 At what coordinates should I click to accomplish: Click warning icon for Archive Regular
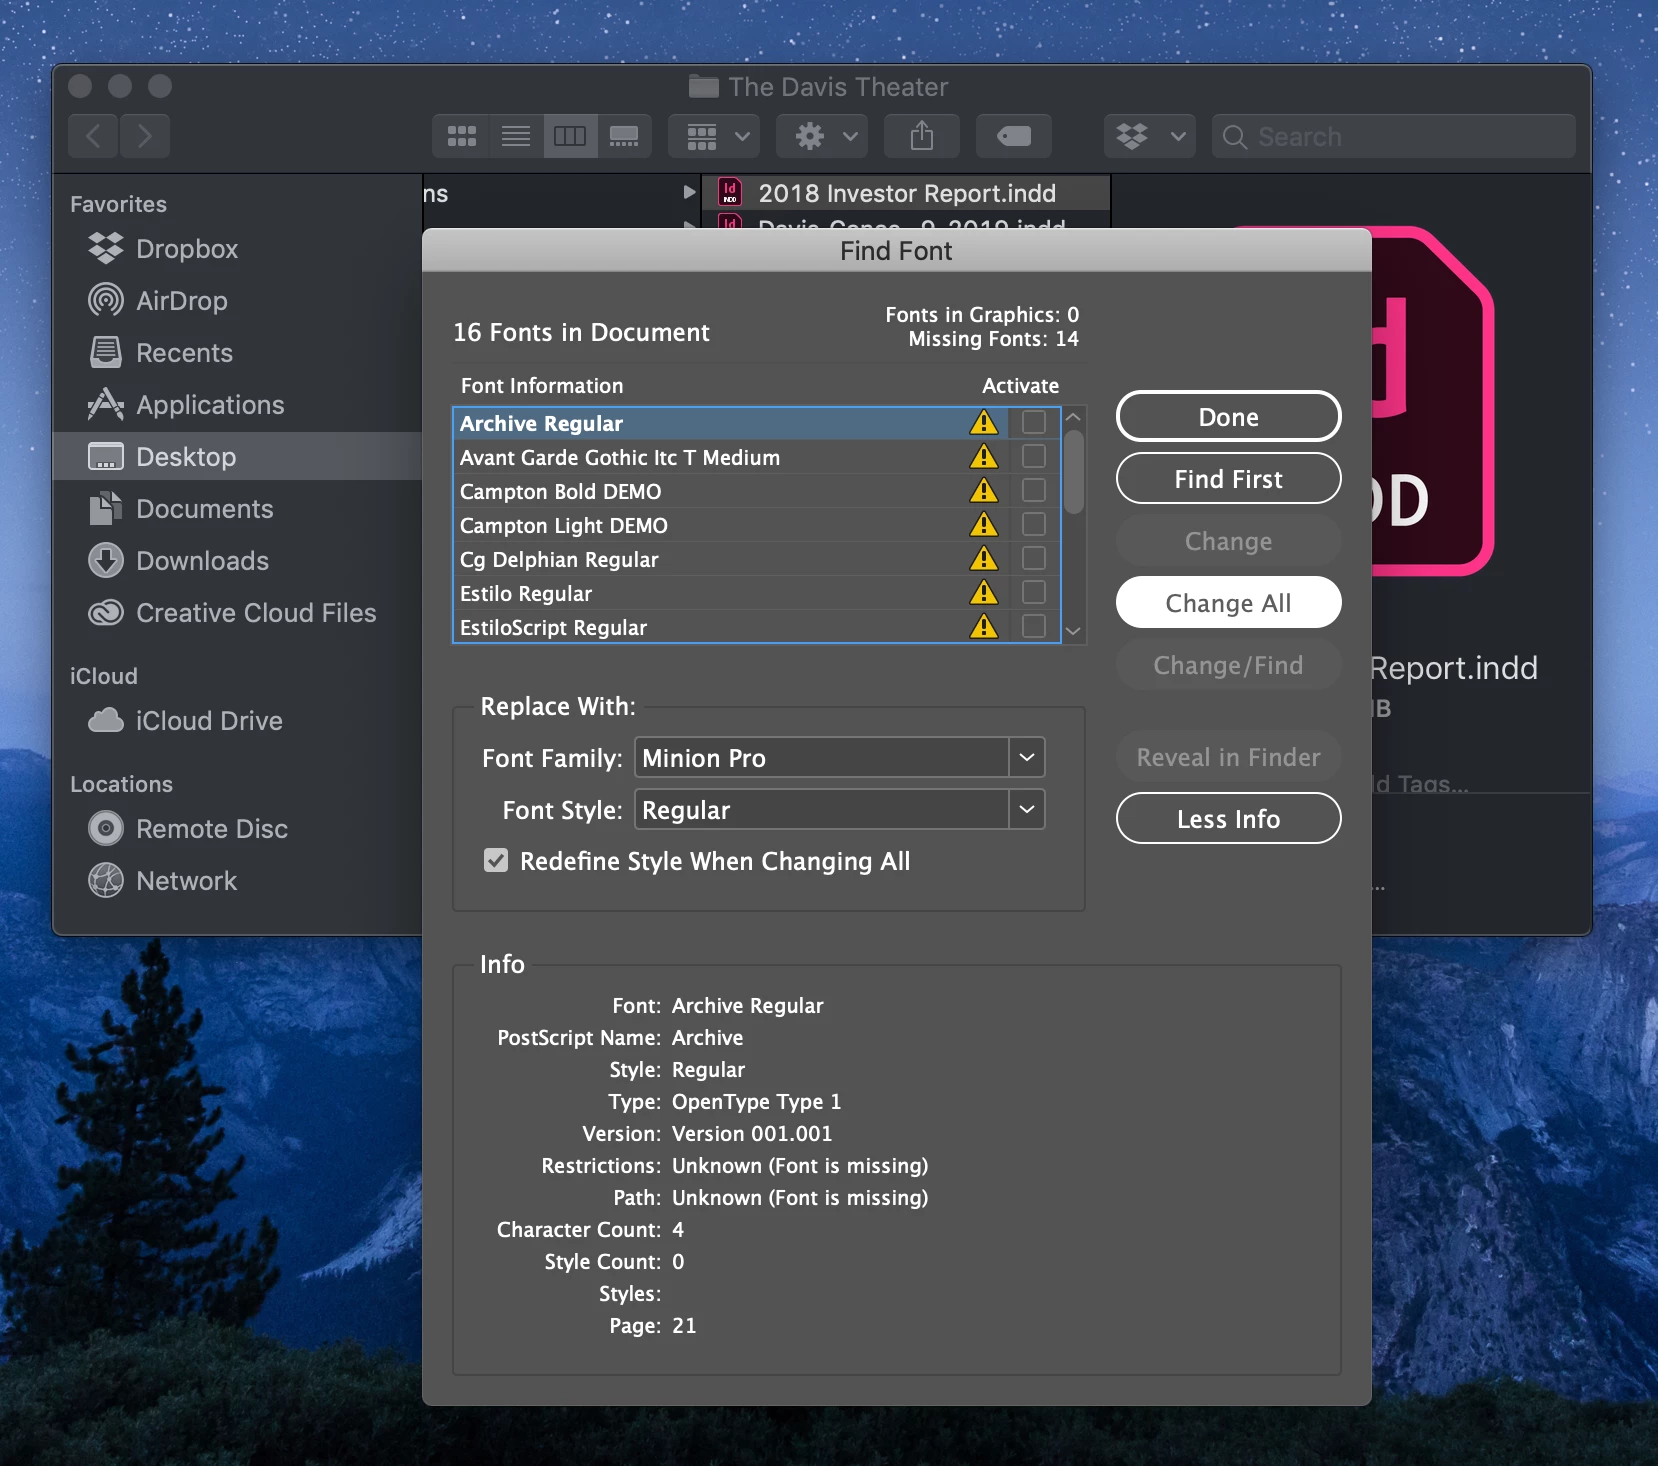[984, 423]
